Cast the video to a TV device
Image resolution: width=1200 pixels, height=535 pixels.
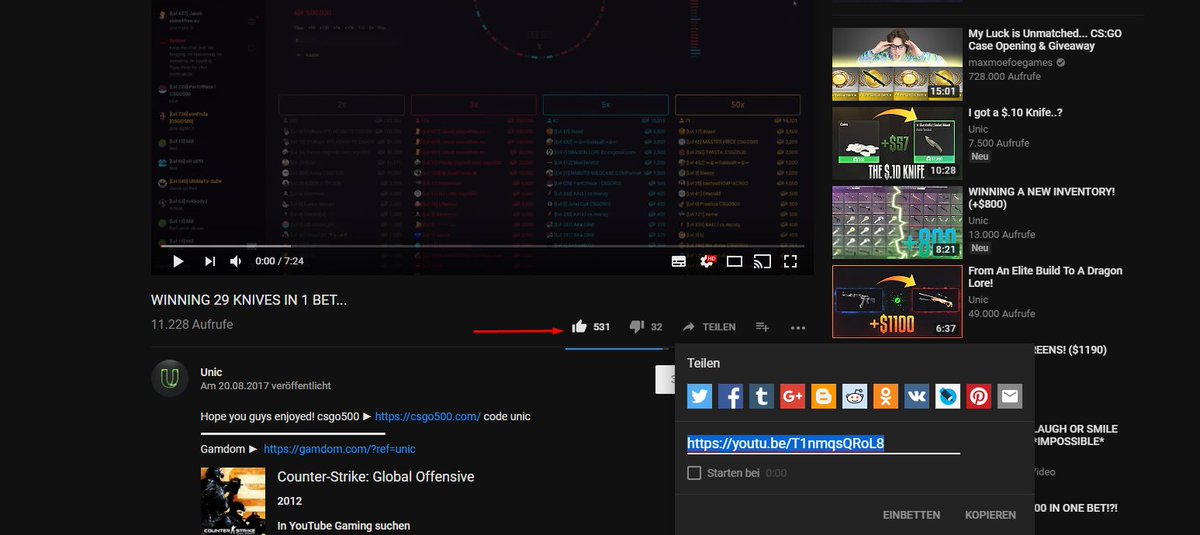[x=762, y=261]
